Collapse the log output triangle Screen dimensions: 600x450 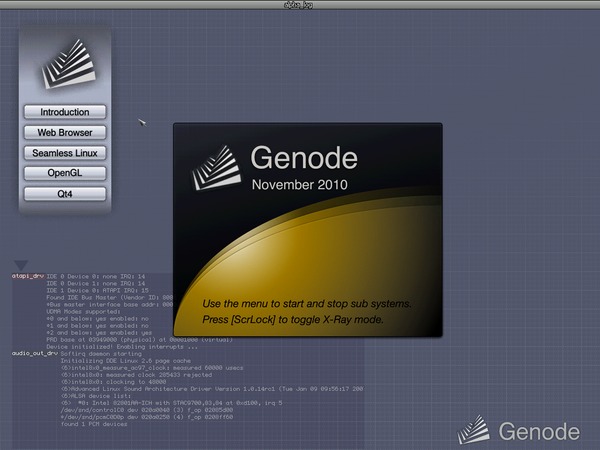point(21,265)
